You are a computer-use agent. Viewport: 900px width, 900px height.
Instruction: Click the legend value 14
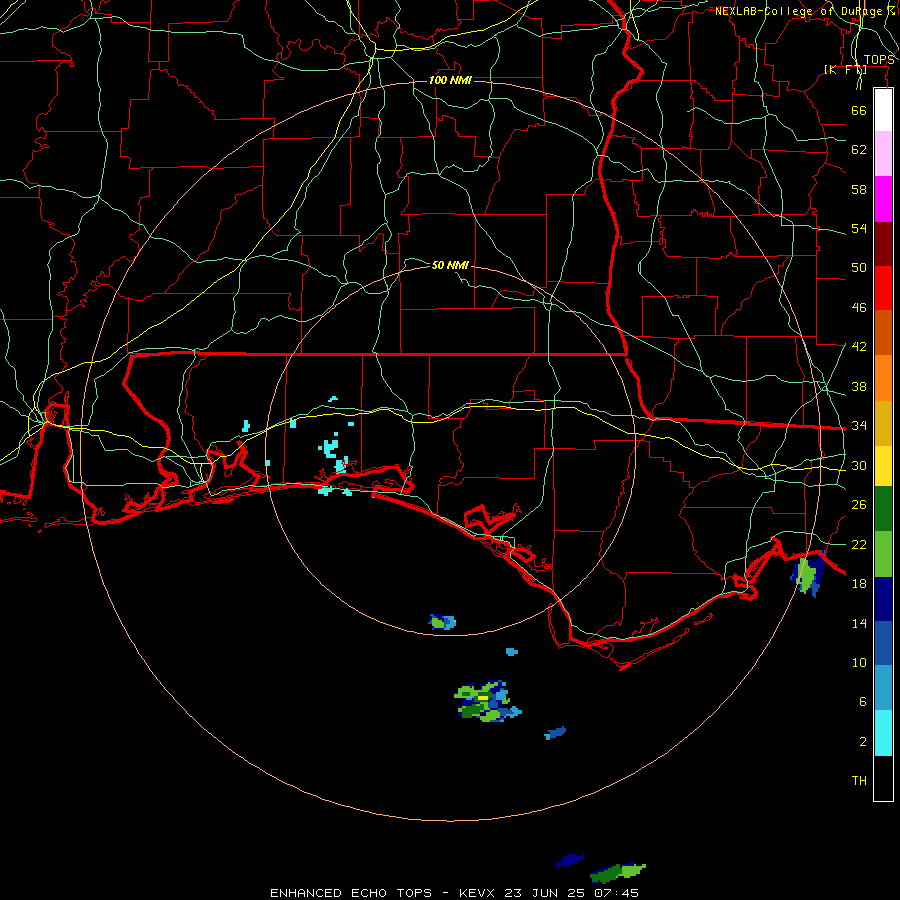point(859,623)
